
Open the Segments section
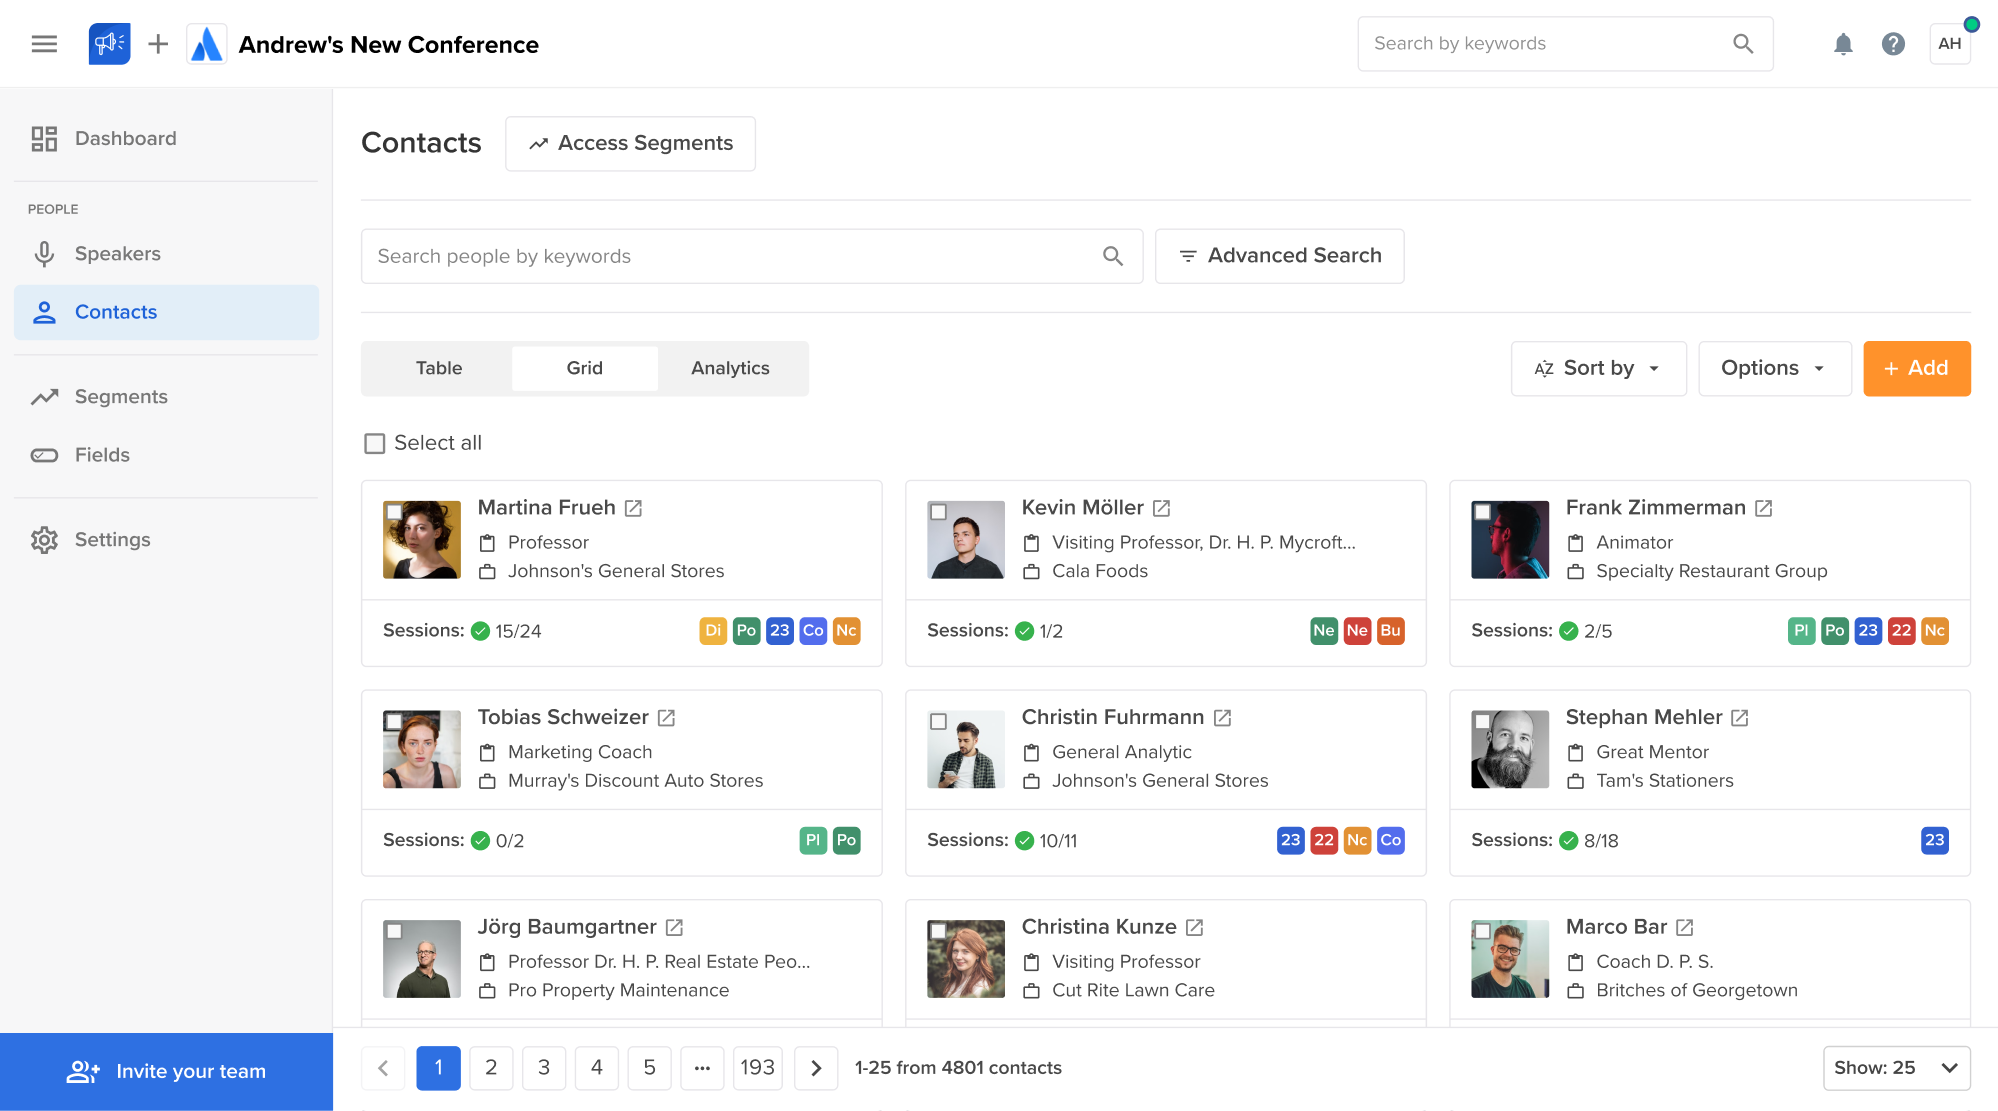(120, 396)
